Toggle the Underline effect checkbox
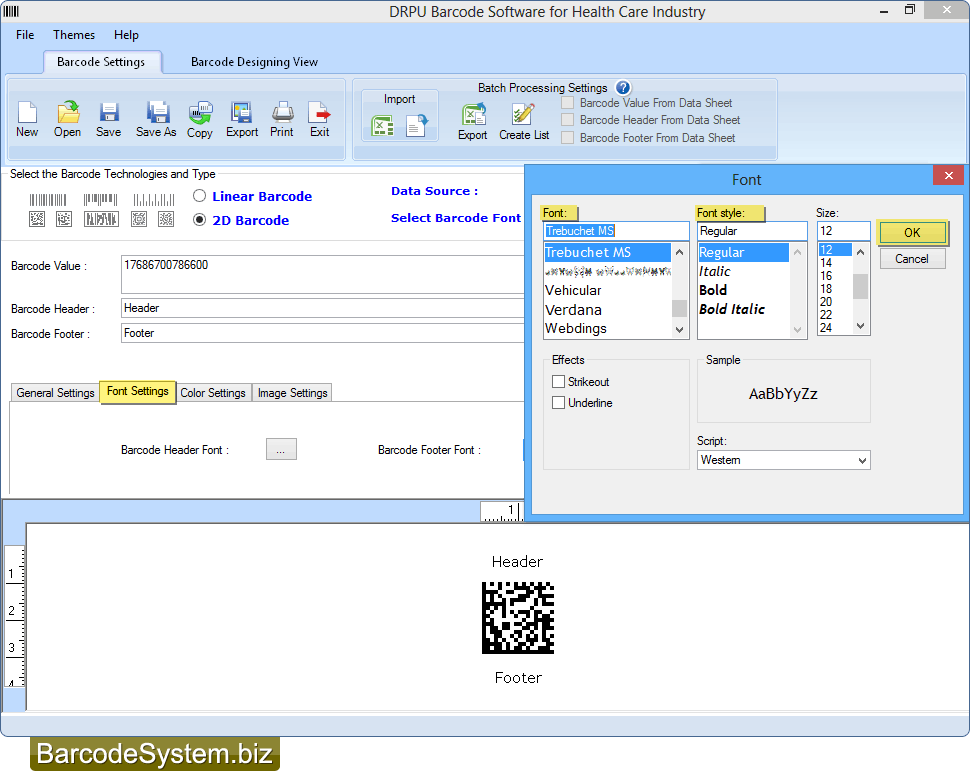 [x=559, y=403]
